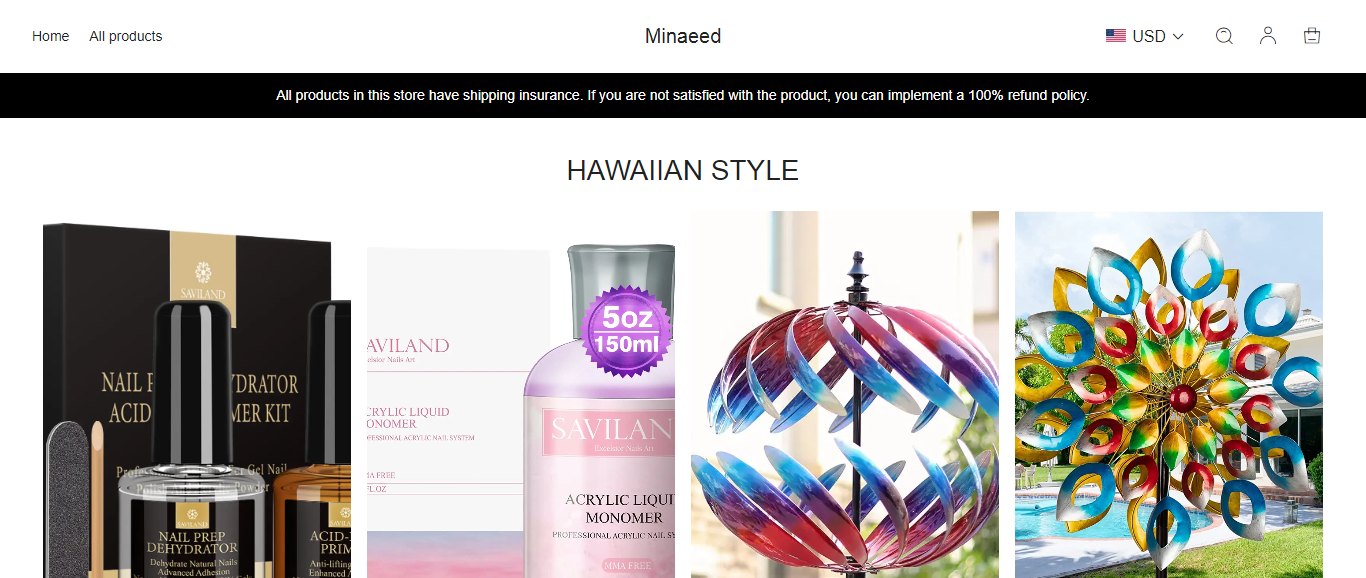Expand the USD currency selector
This screenshot has width=1366, height=578.
click(x=1145, y=36)
